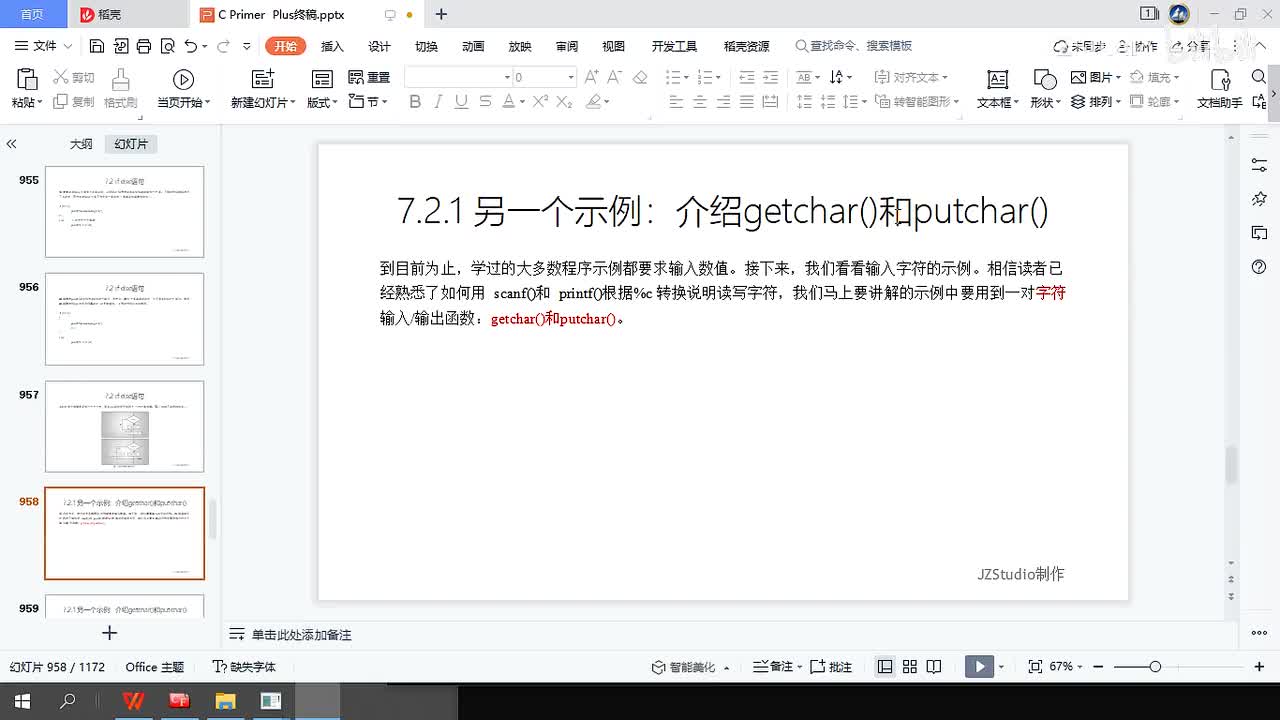Viewport: 1280px width, 720px height.
Task: Increase font size with A+ icon
Action: pos(591,77)
